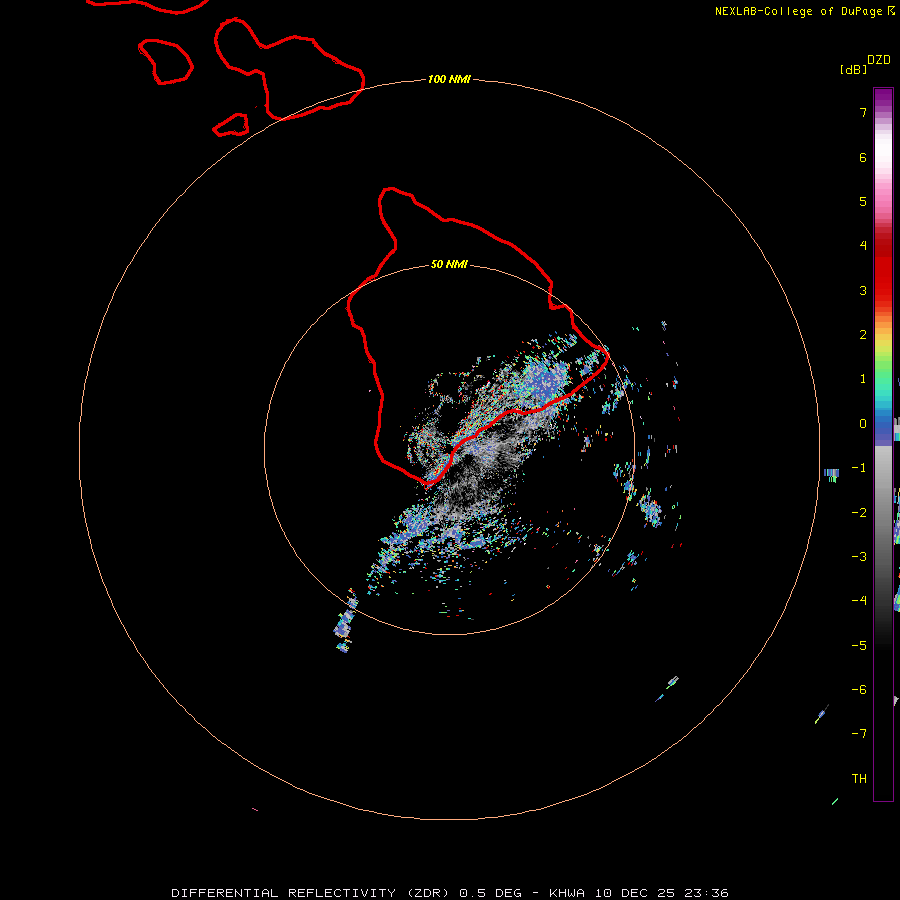Click the KHWA station identifier in the caption

click(567, 893)
